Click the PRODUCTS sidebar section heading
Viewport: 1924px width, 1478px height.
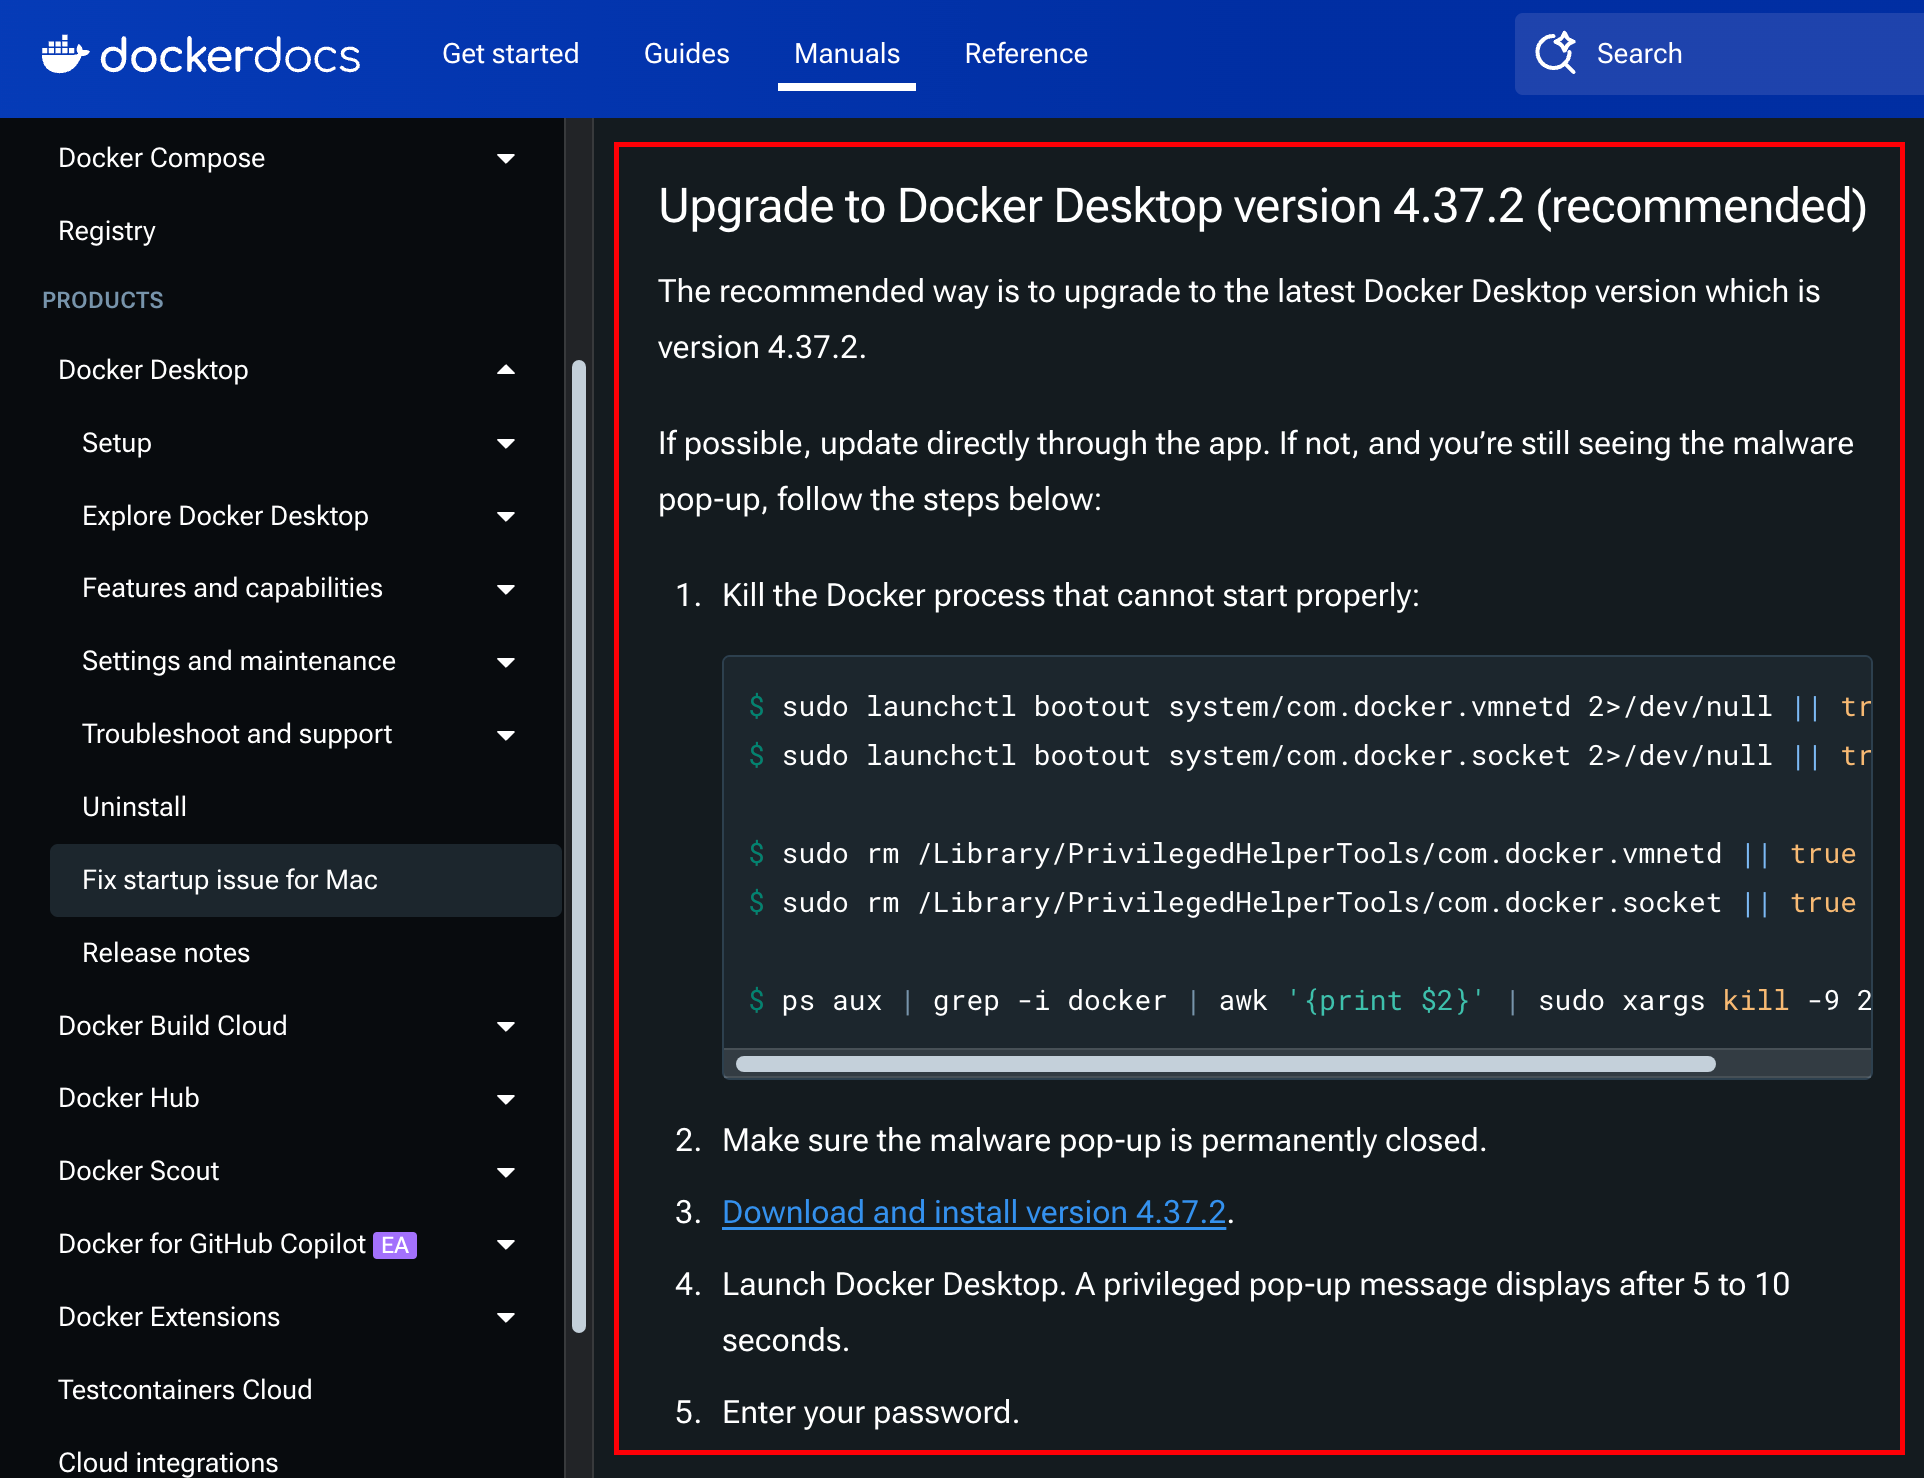[x=102, y=300]
